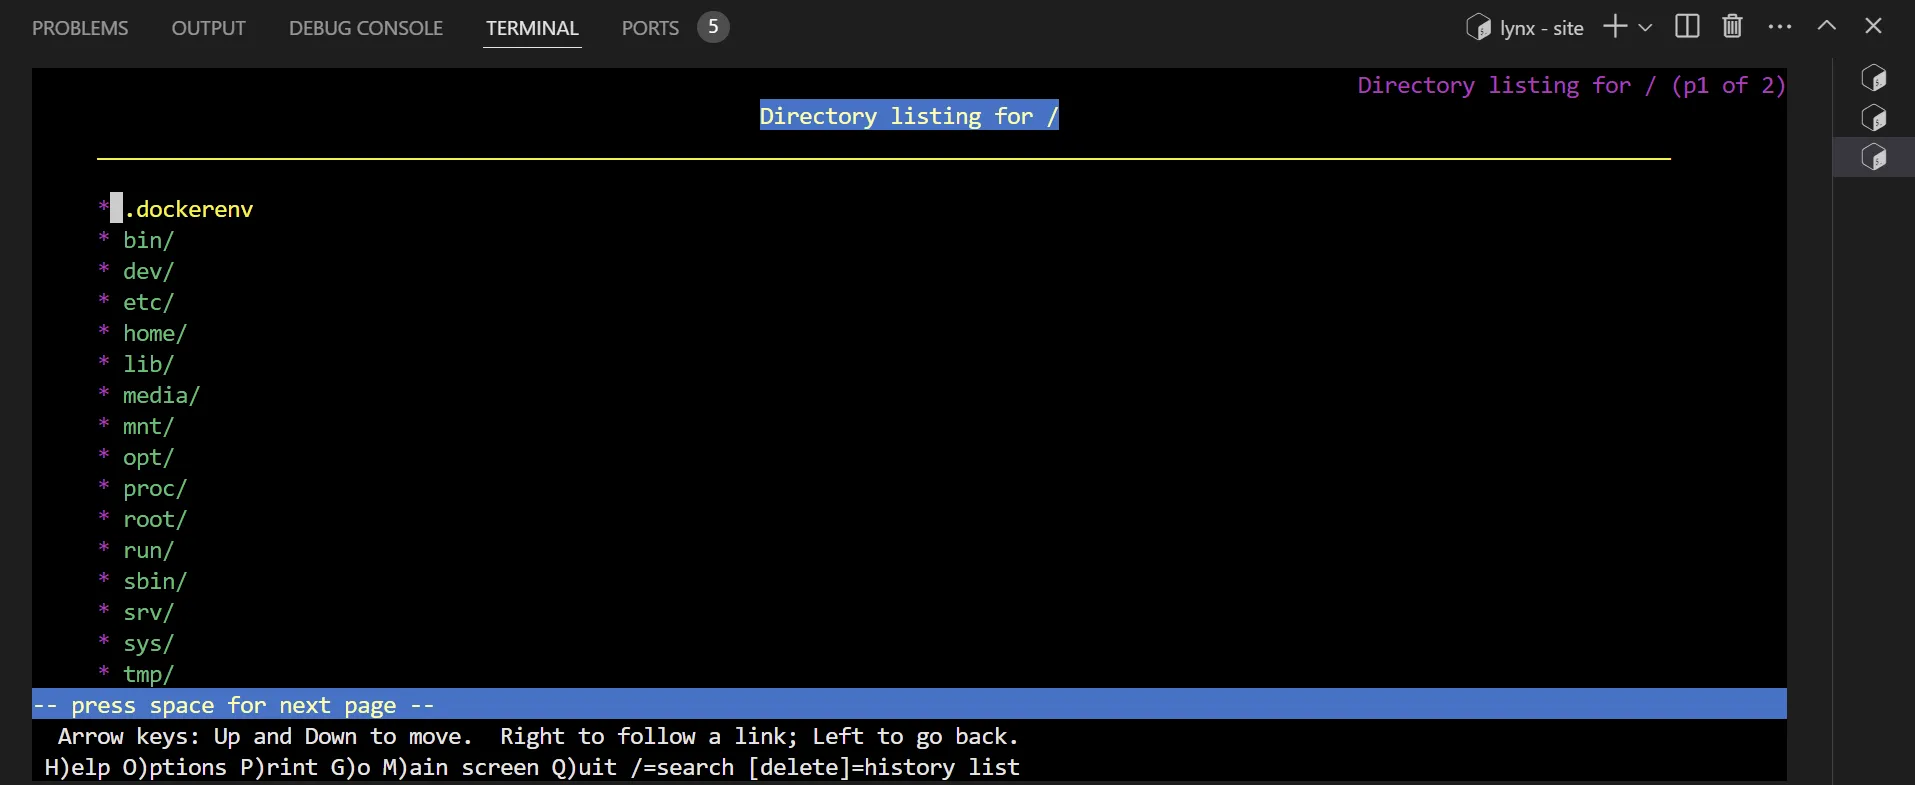The width and height of the screenshot is (1915, 785).
Task: Click the new terminal plus icon
Action: [x=1614, y=27]
